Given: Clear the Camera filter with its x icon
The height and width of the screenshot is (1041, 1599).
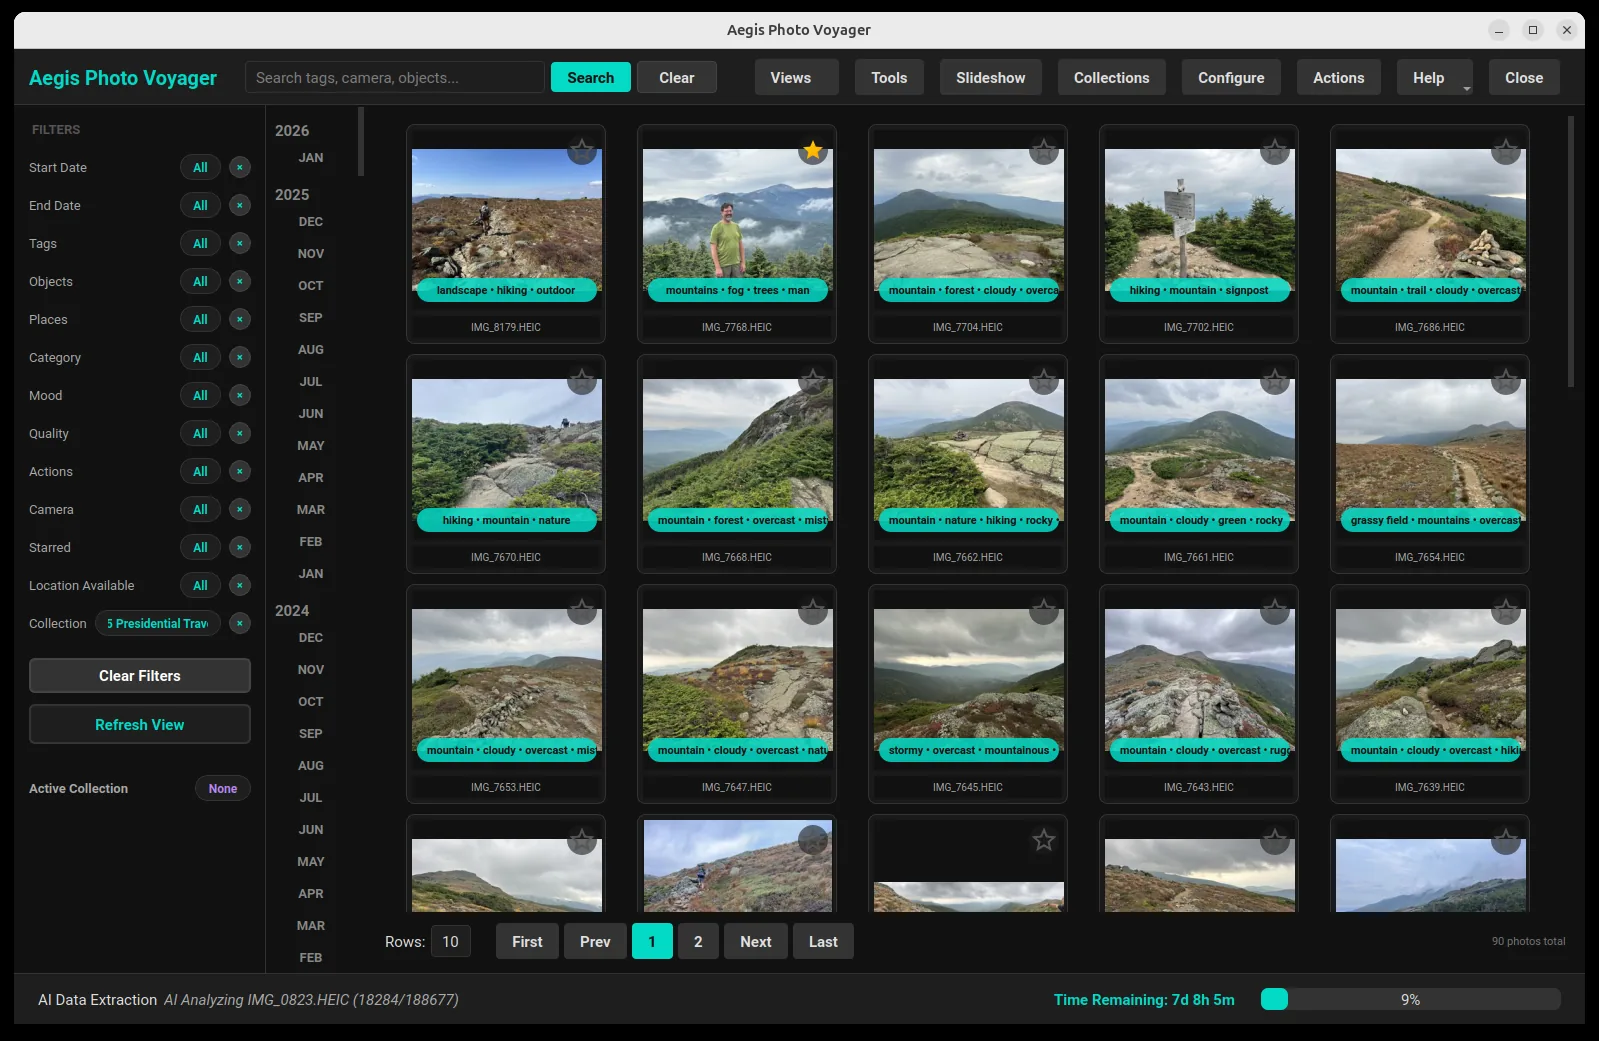Looking at the screenshot, I should (240, 509).
